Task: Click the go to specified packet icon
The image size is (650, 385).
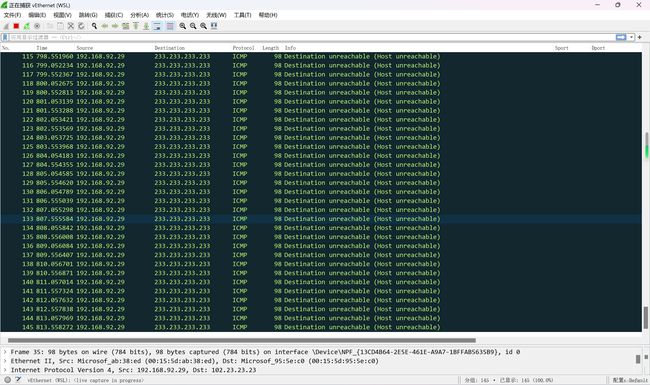Action: click(x=125, y=26)
